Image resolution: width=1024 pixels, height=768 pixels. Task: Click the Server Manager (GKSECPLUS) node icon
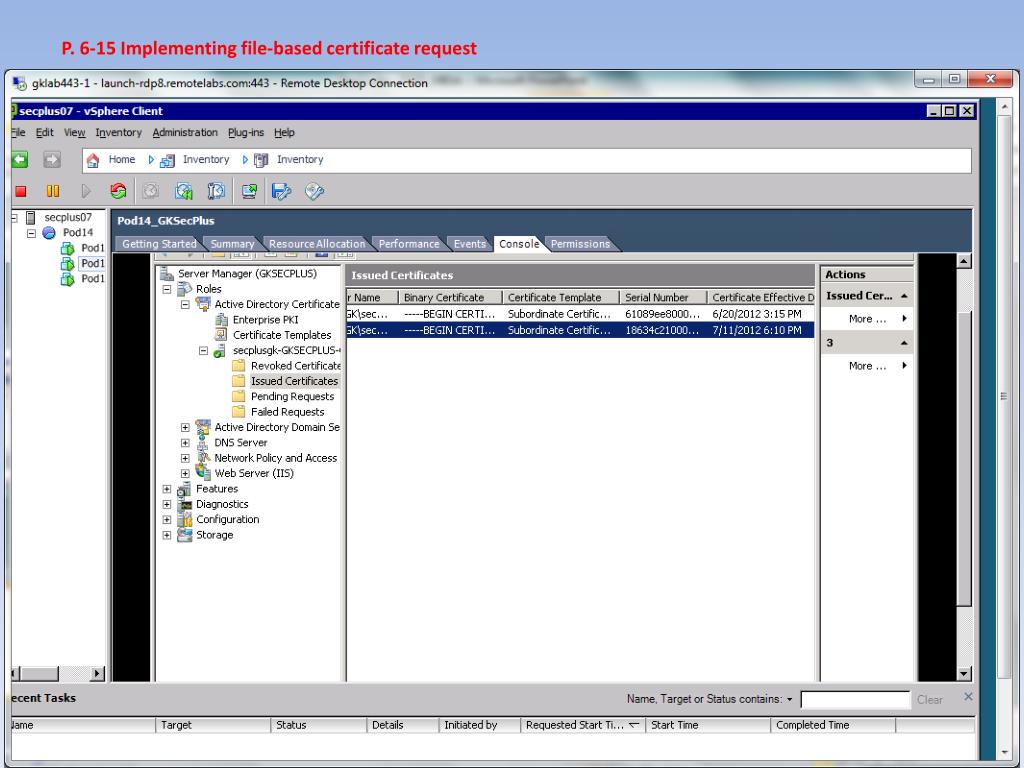pos(167,274)
